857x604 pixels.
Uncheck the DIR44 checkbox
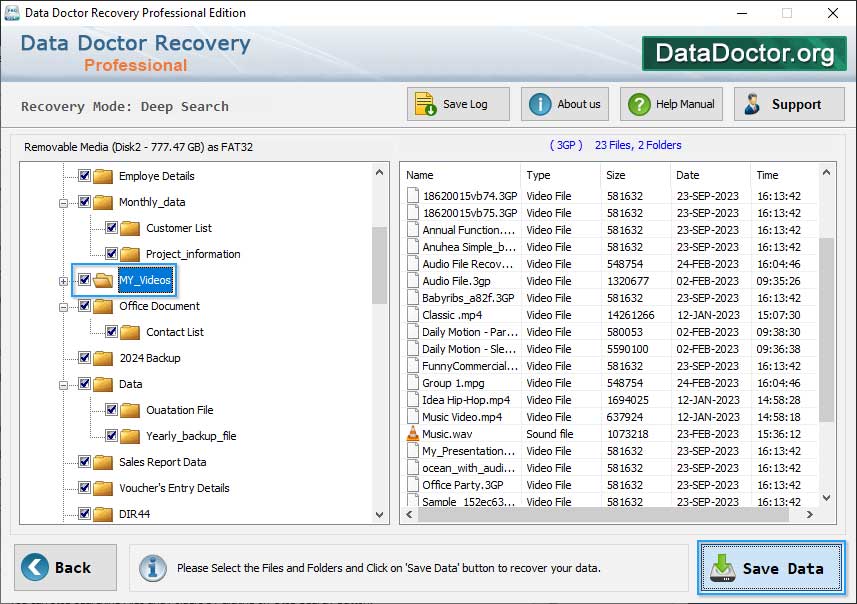click(x=84, y=513)
